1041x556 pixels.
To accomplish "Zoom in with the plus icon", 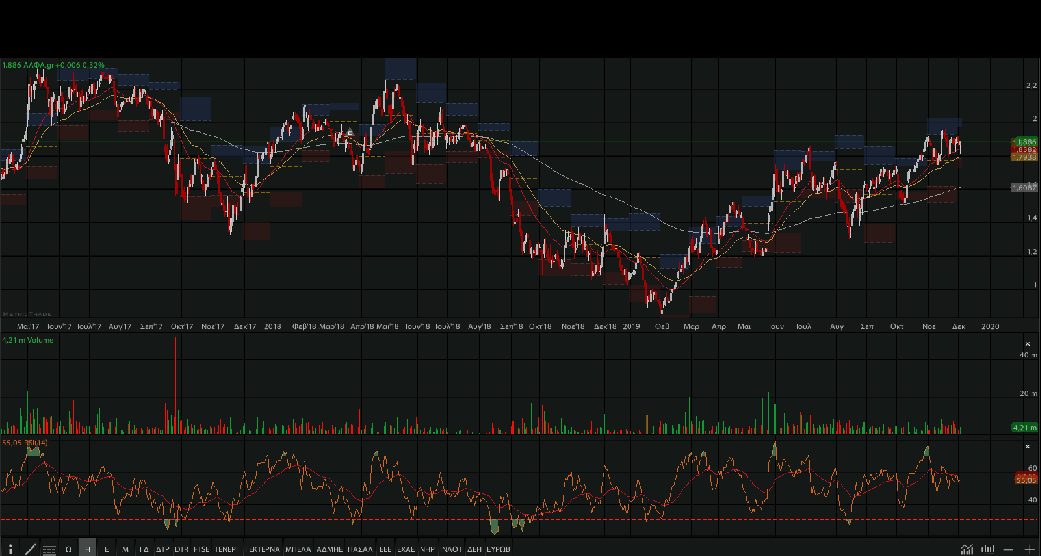I will coord(1029,549).
